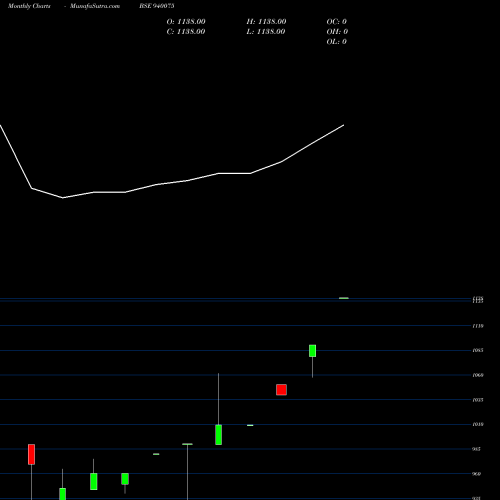Click the latest flat green candle at chart top
This screenshot has height=500, width=500.
tap(344, 298)
